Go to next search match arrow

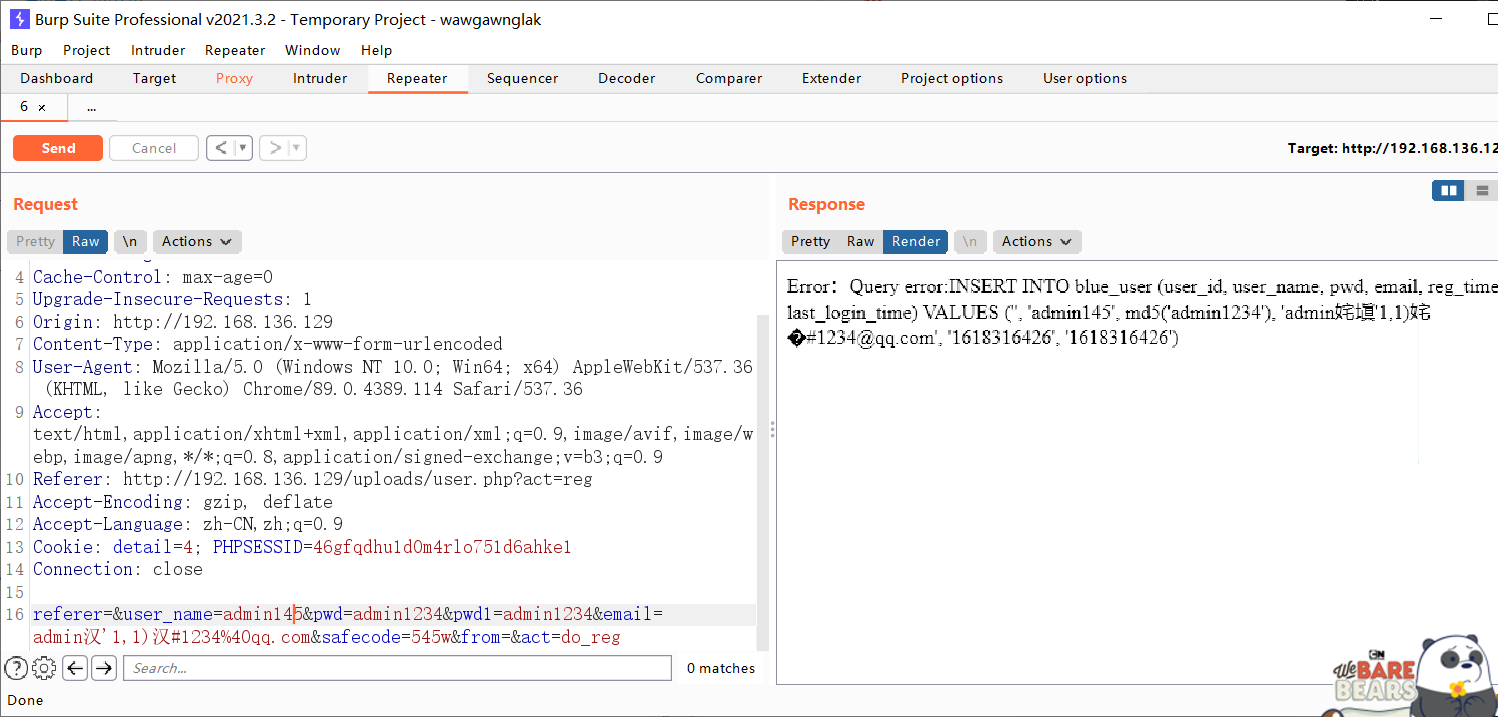pyautogui.click(x=104, y=668)
